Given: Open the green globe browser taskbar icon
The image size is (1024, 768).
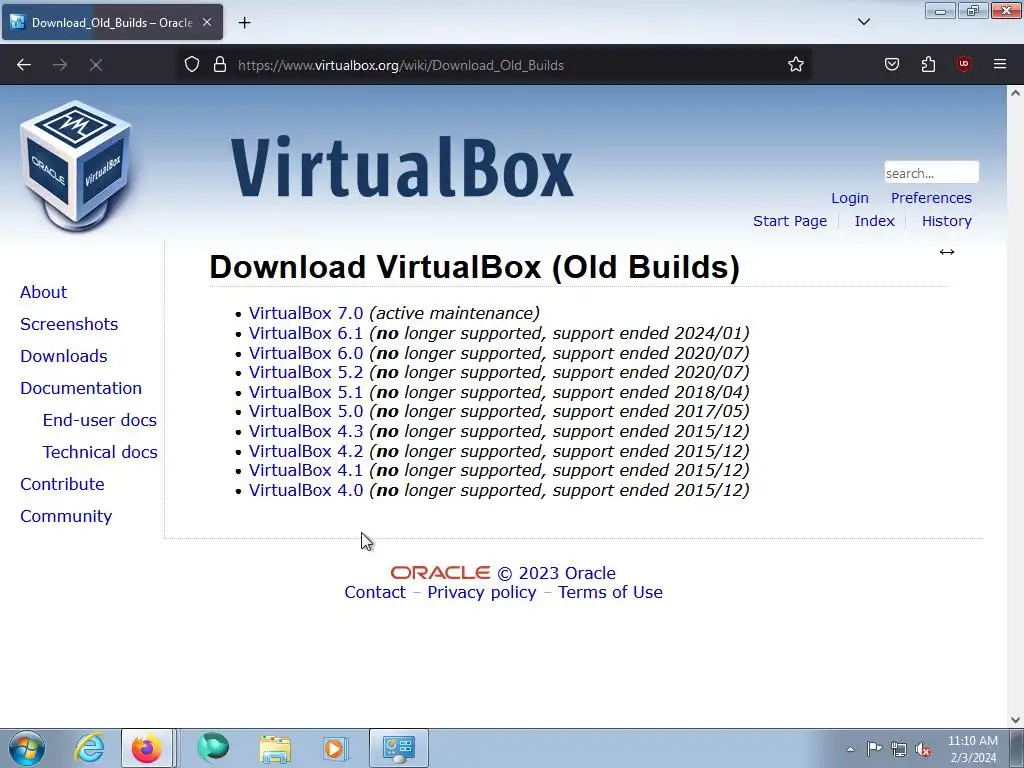Looking at the screenshot, I should click(x=213, y=748).
